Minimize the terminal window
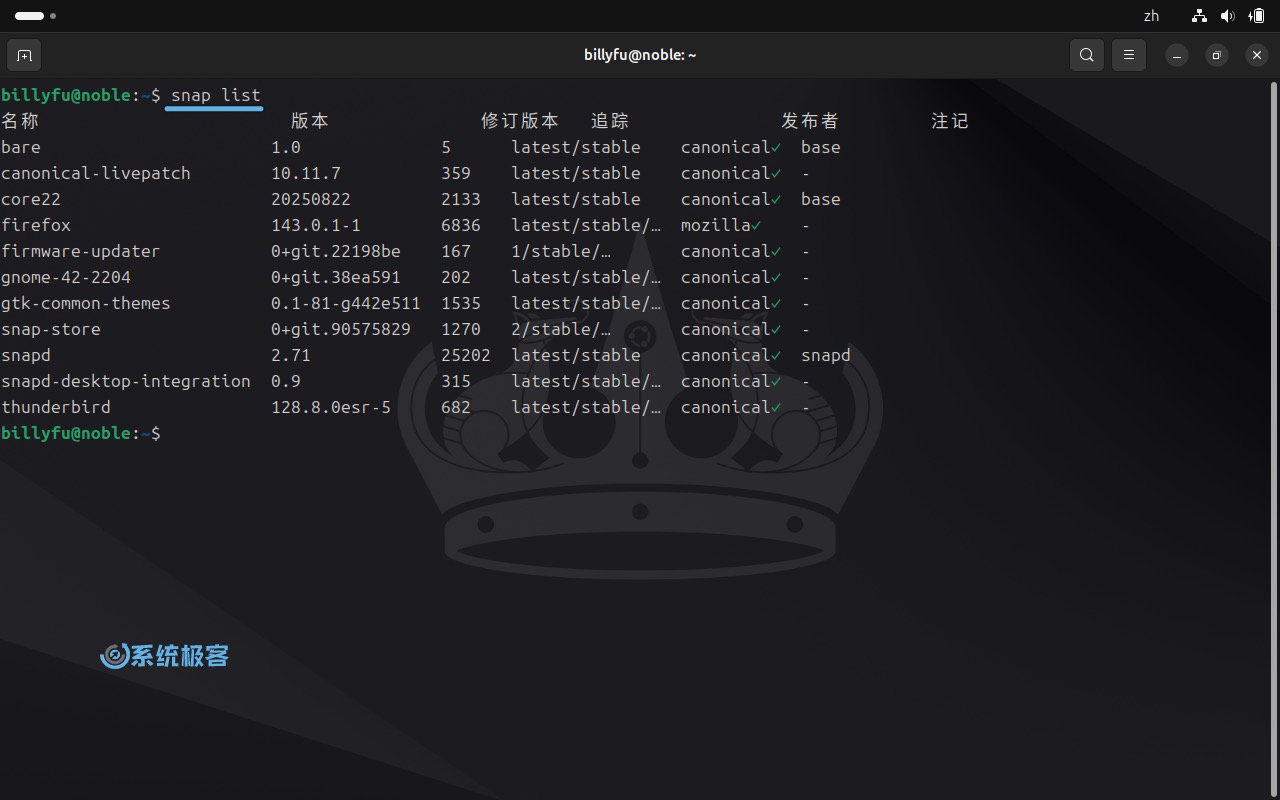The height and width of the screenshot is (800, 1280). click(1177, 55)
